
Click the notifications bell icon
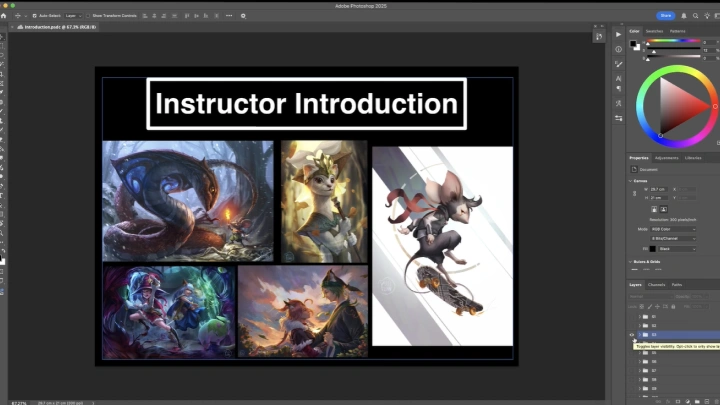(x=684, y=16)
